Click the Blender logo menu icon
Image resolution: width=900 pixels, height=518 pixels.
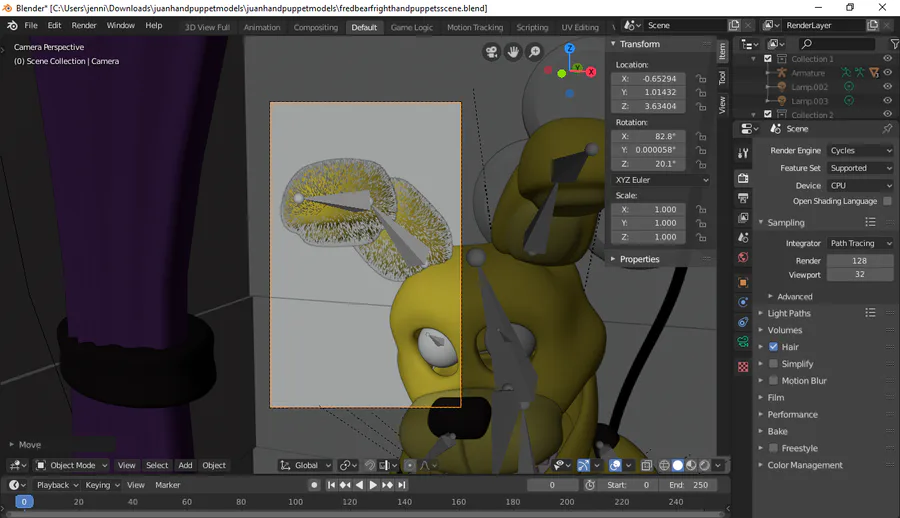(12, 25)
